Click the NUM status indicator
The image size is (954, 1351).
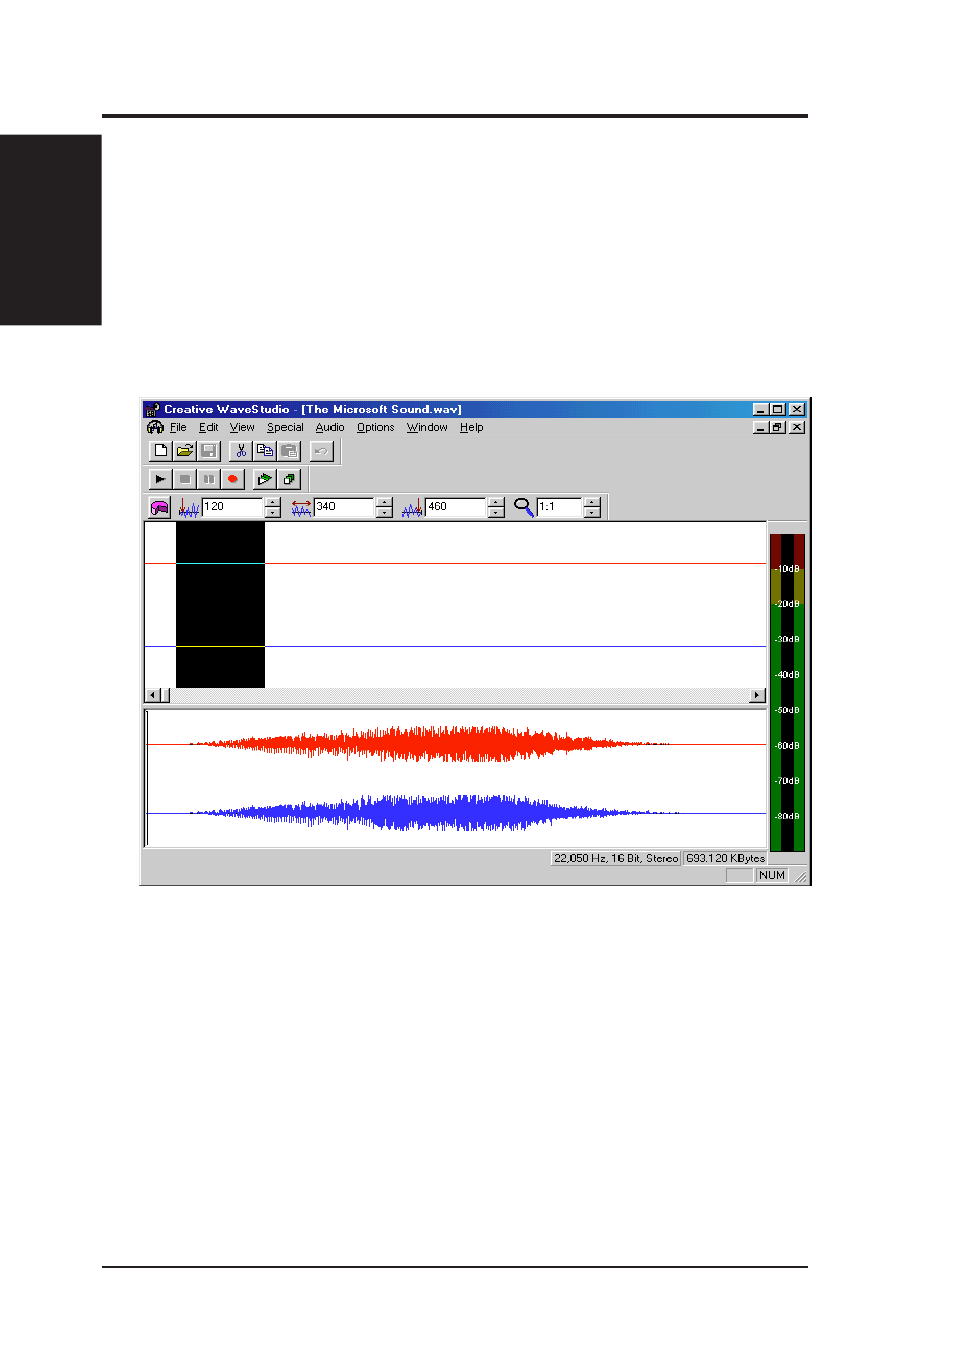click(772, 875)
